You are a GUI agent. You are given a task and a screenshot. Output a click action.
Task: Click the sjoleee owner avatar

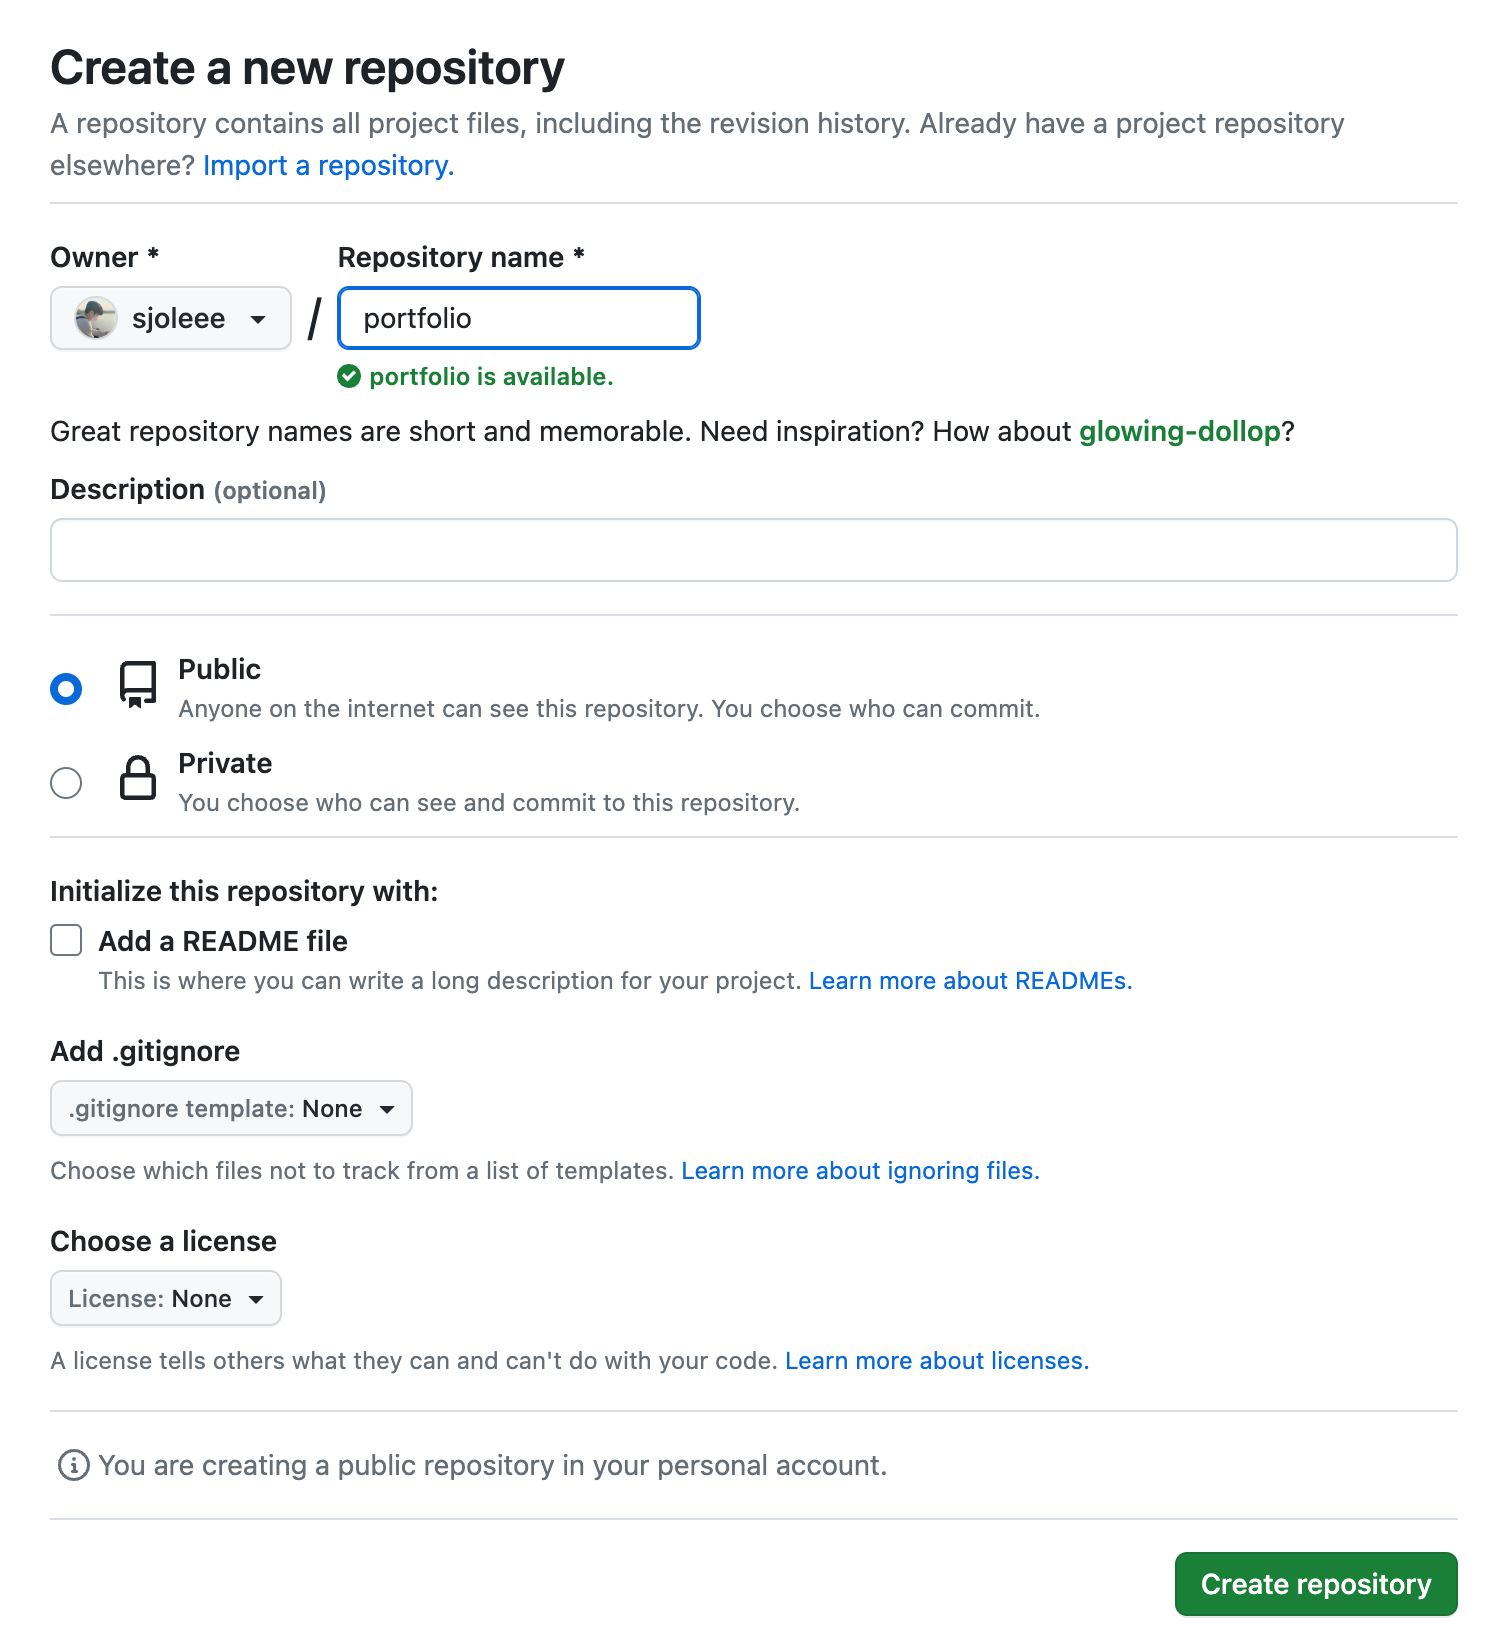[x=93, y=318]
